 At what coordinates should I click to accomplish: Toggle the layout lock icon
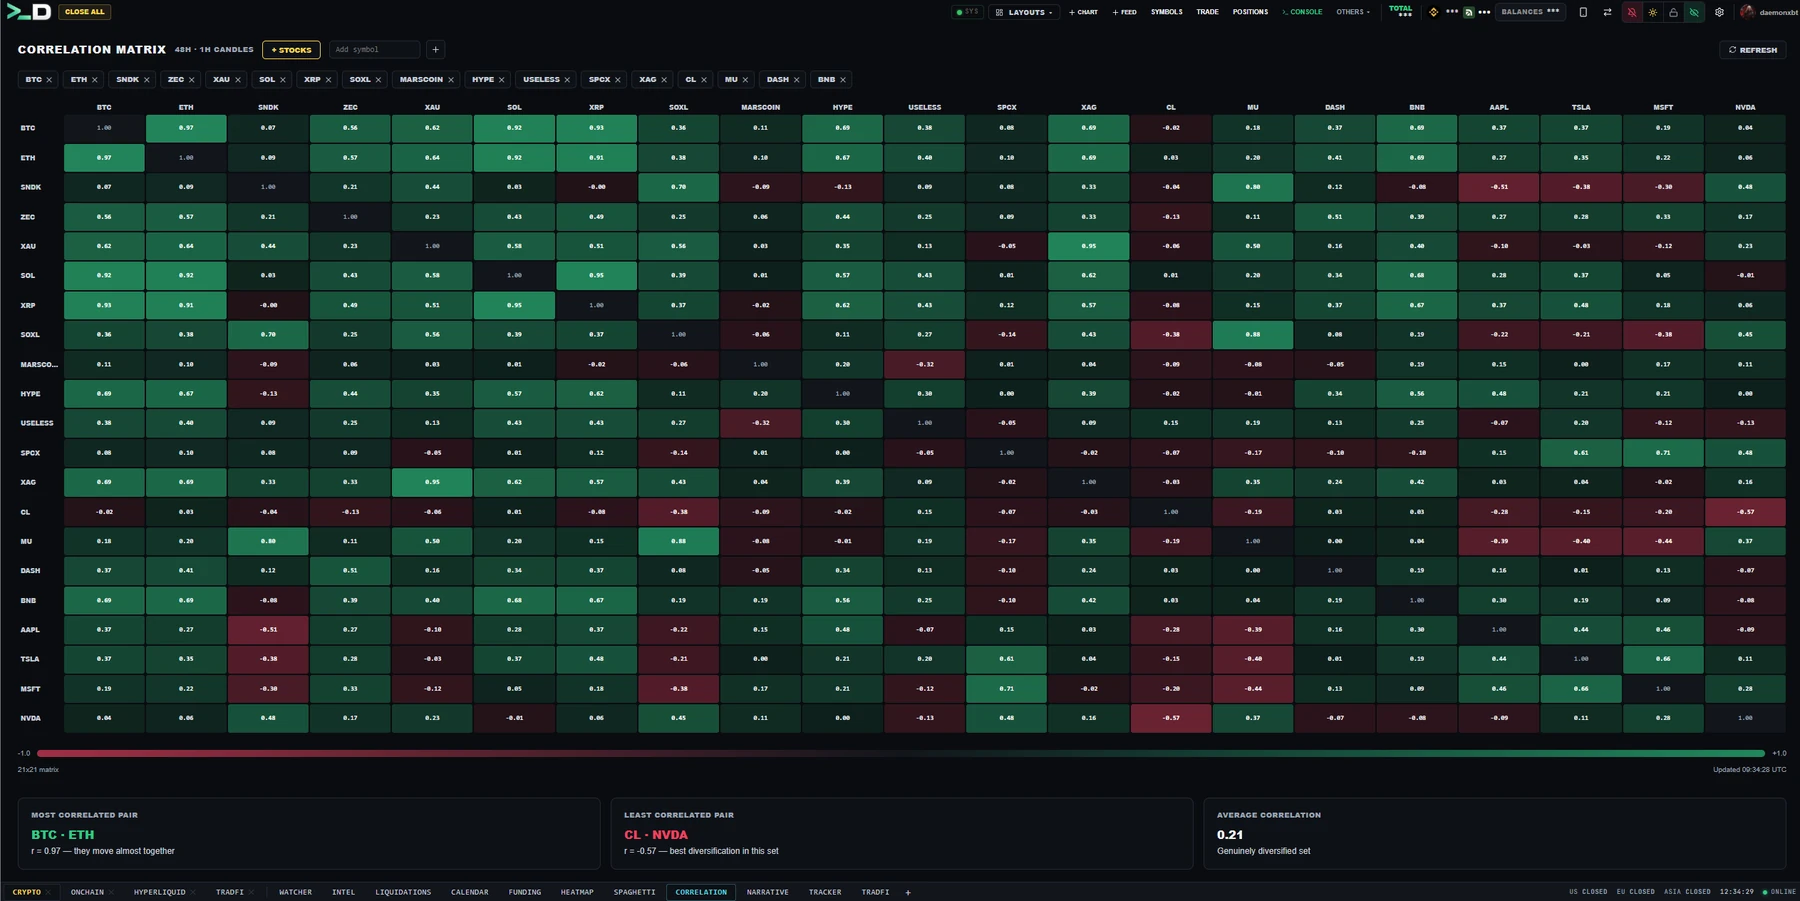pos(1673,12)
